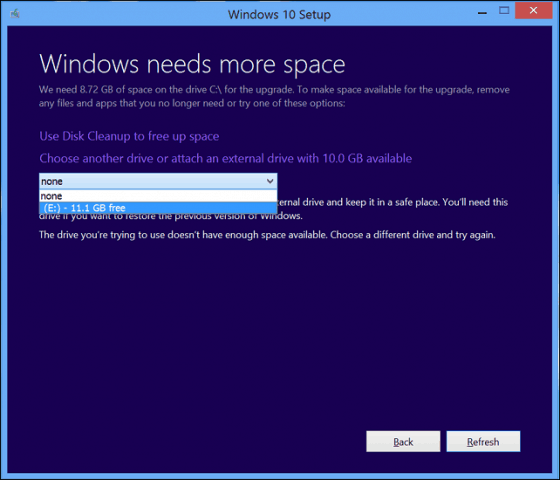Image resolution: width=560 pixels, height=480 pixels.
Task: Select the none option in the drive list
Action: pyautogui.click(x=158, y=196)
